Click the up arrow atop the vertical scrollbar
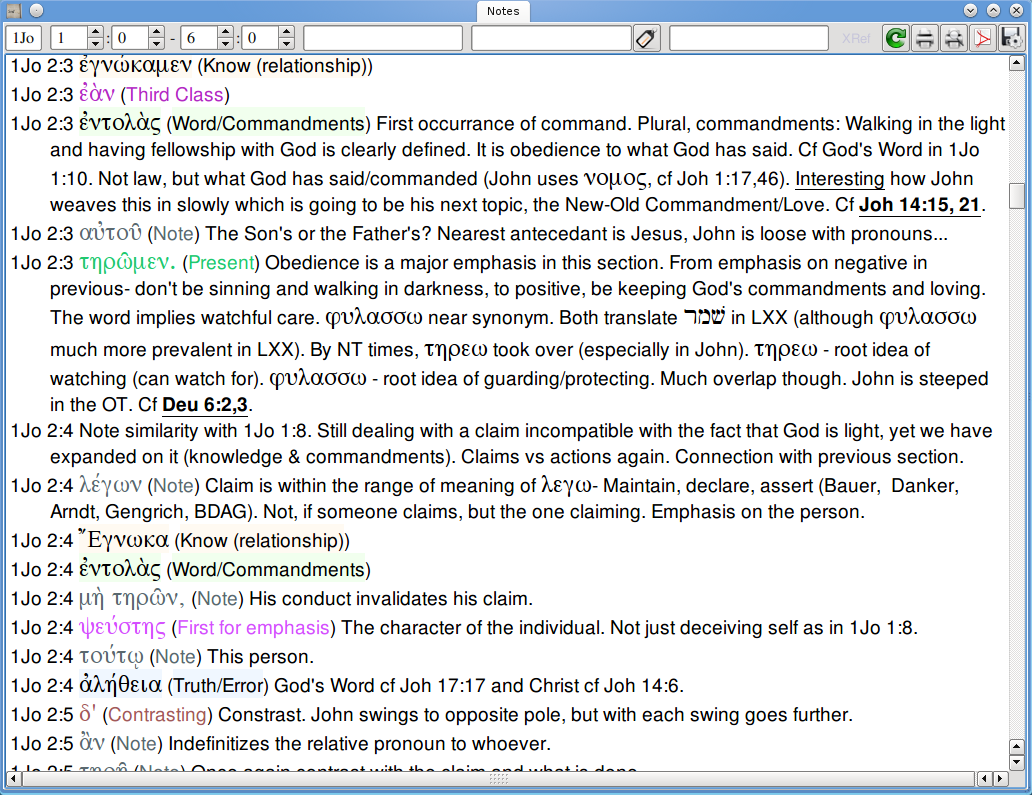Image resolution: width=1032 pixels, height=795 pixels. coord(1017,63)
